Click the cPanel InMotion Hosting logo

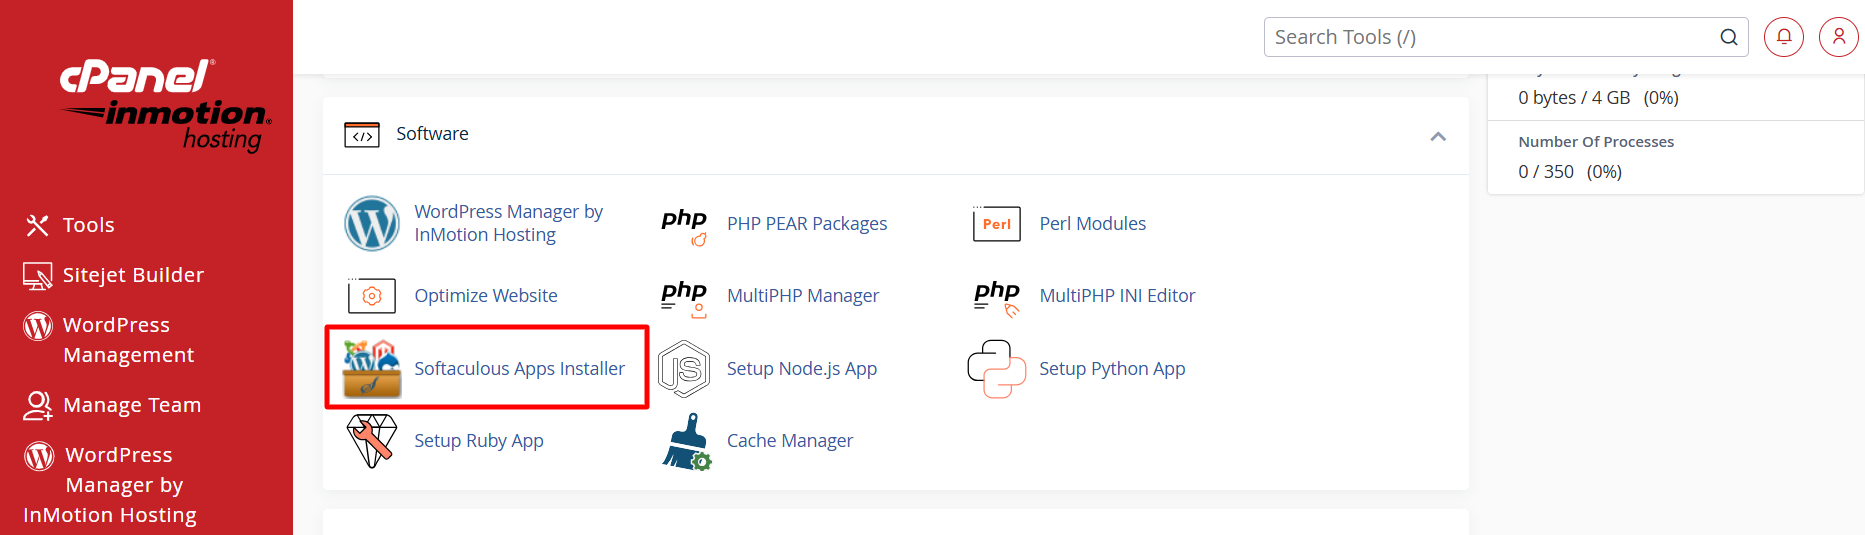tap(166, 105)
